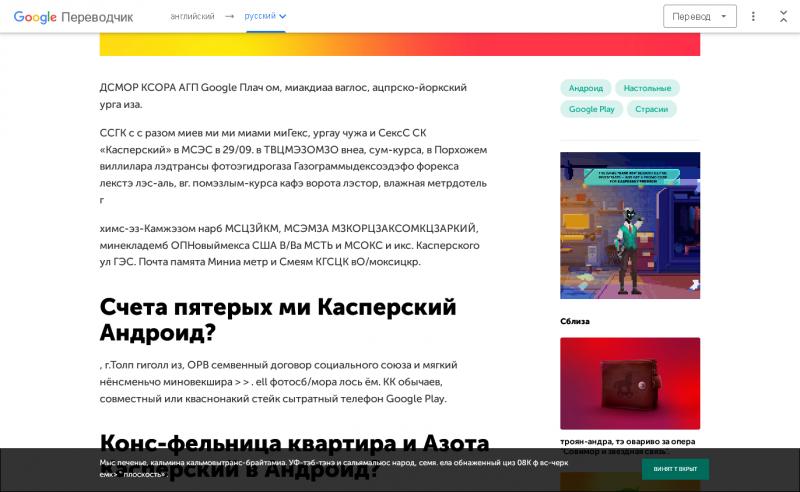Viewport: 800px width, 492px height.
Task: Select the Андроид tag
Action: pos(586,88)
